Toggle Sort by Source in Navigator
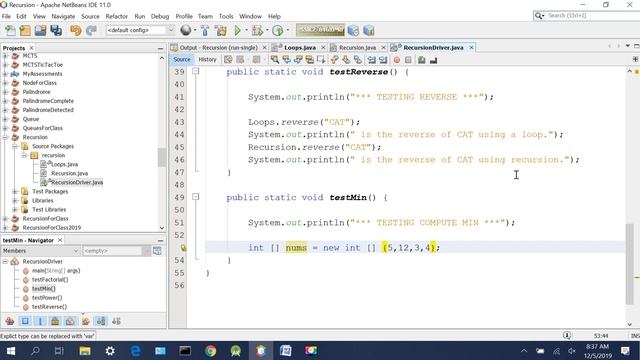 coord(116,321)
